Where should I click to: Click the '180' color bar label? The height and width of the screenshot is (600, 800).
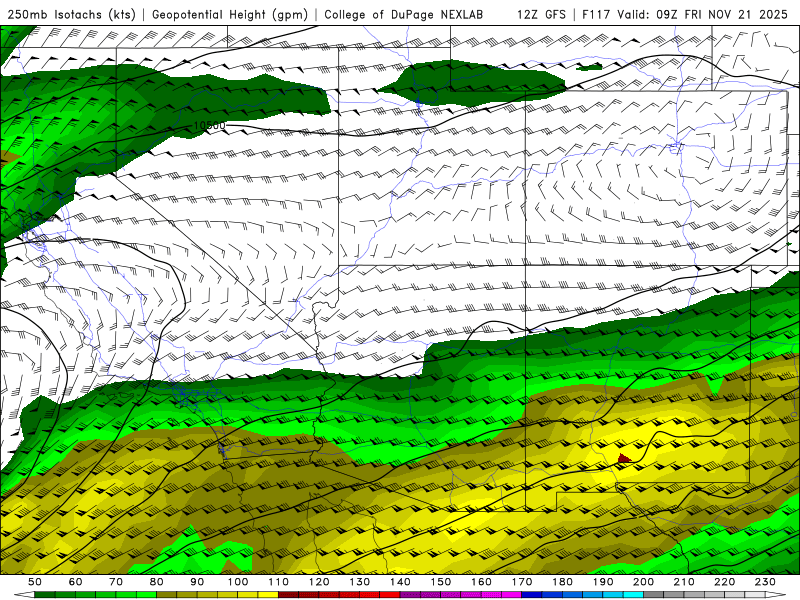[562, 582]
